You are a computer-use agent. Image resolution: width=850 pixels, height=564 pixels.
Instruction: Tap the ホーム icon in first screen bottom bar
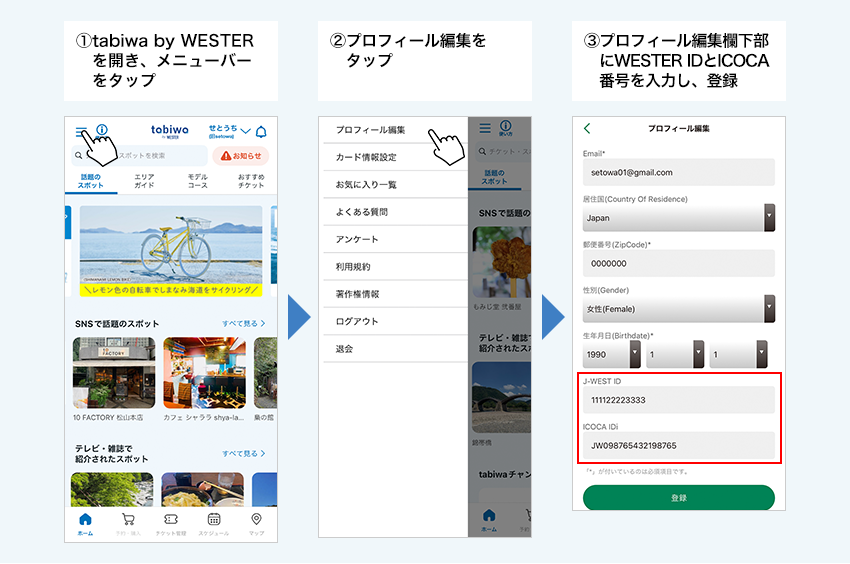tap(85, 524)
